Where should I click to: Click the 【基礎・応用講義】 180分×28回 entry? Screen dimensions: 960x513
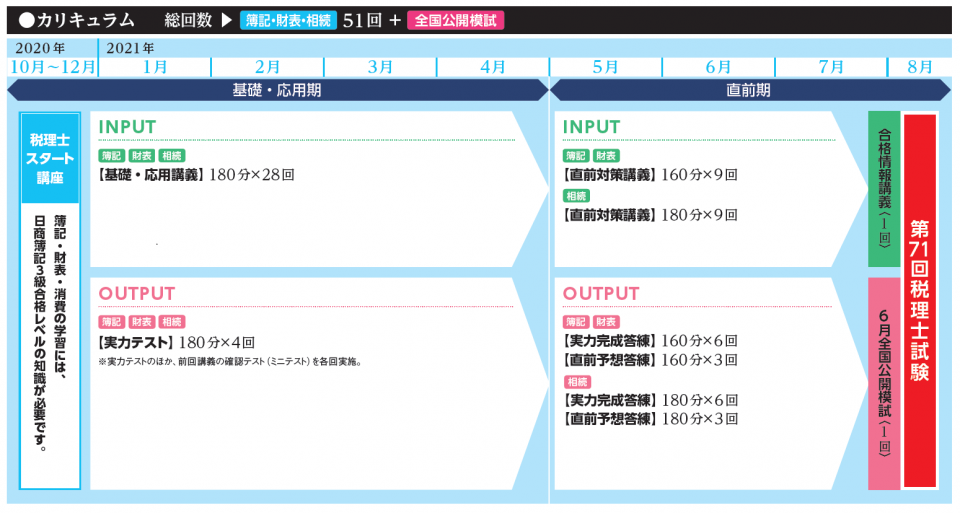click(196, 175)
